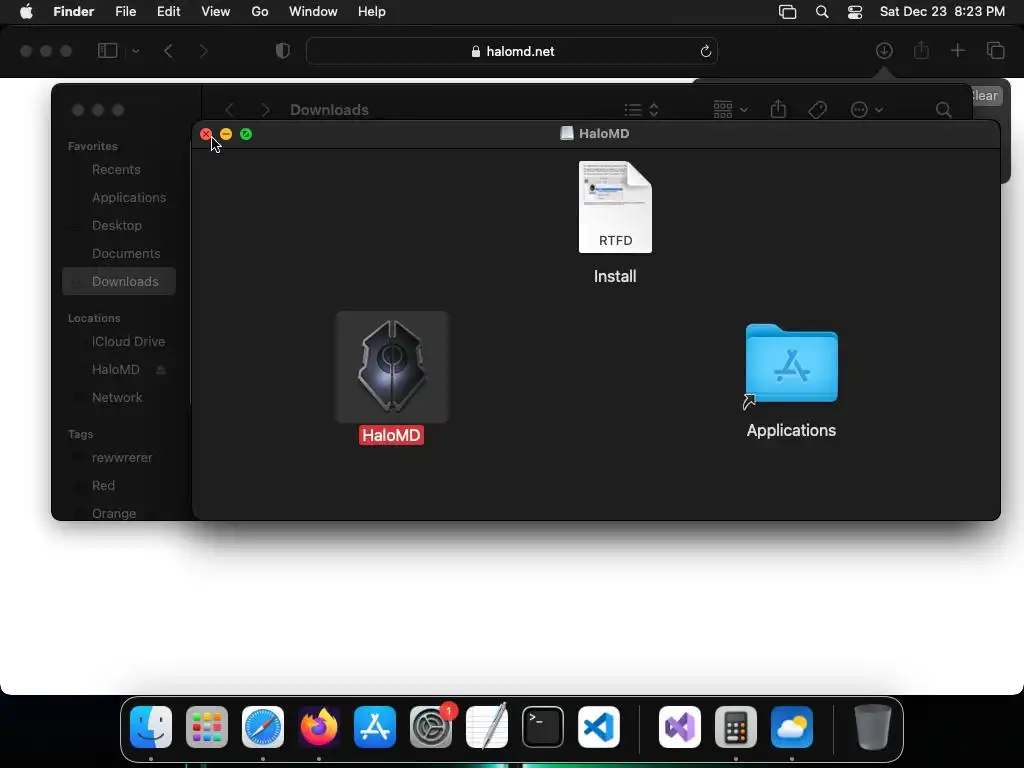Open Trash from the Dock
The height and width of the screenshot is (768, 1024).
(x=872, y=727)
